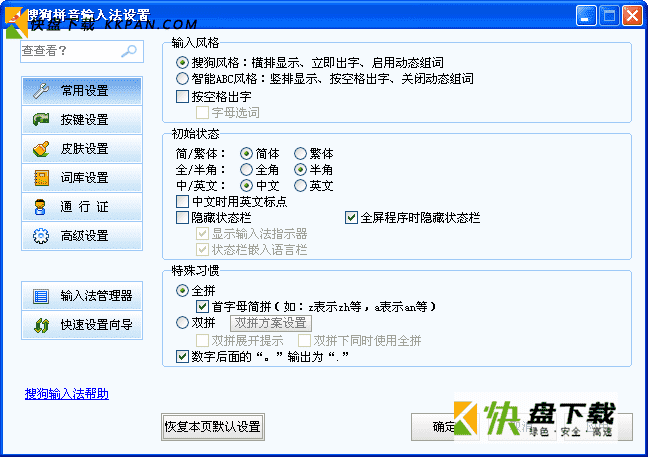The height and width of the screenshot is (457, 648).
Task: Close the settings window
Action: click(632, 16)
